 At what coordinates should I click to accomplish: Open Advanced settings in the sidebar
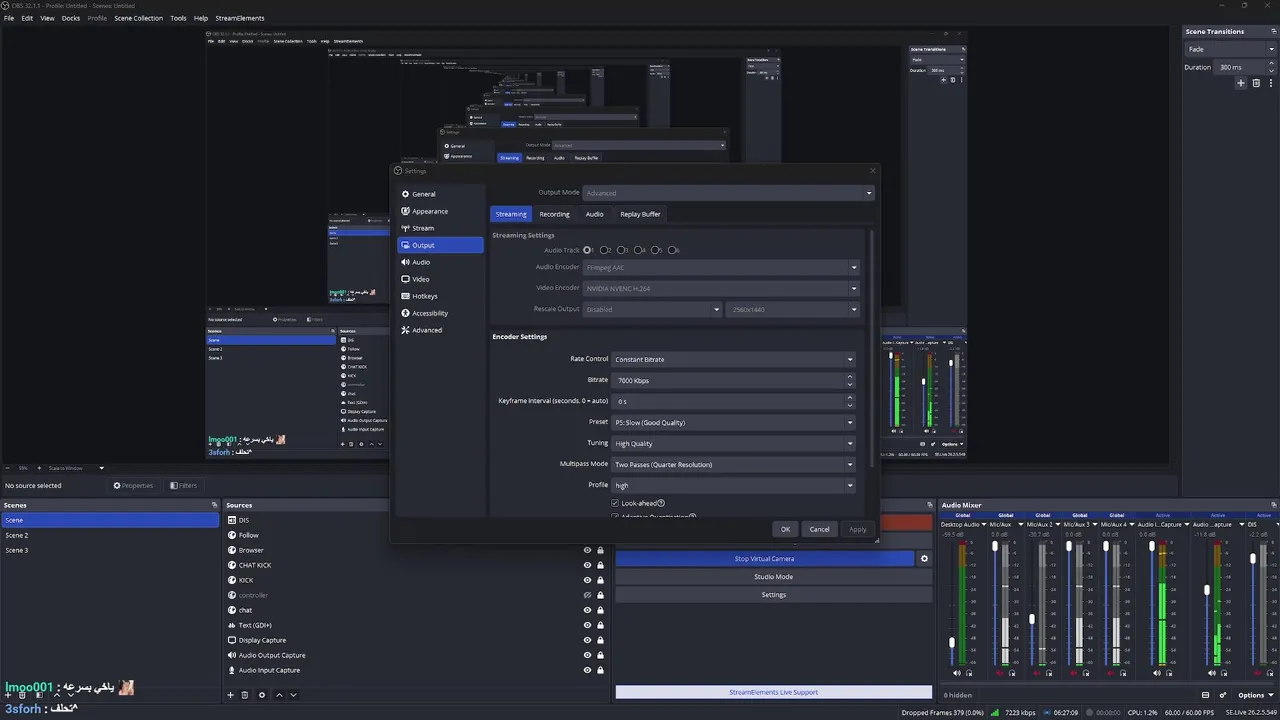click(440, 330)
